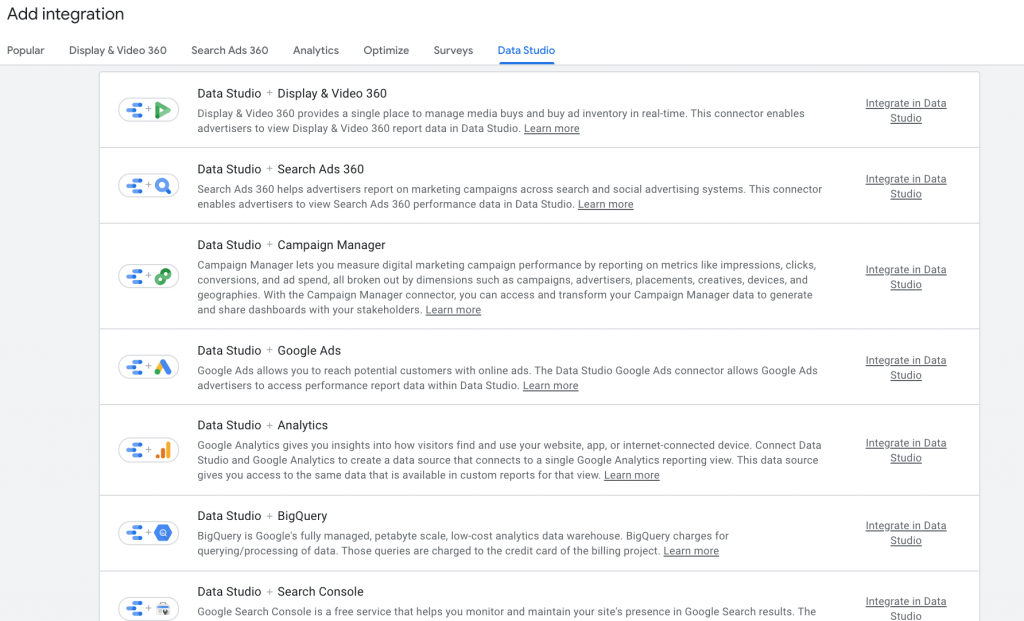Screen dimensions: 1024x621
Task: Open Learn more for Display & Video 360
Action: point(551,129)
